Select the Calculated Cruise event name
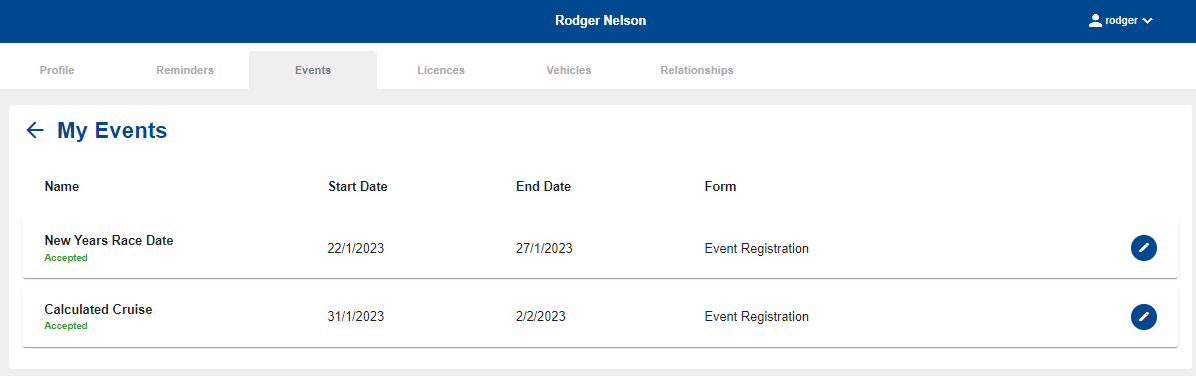Image resolution: width=1196 pixels, height=376 pixels. tap(98, 310)
